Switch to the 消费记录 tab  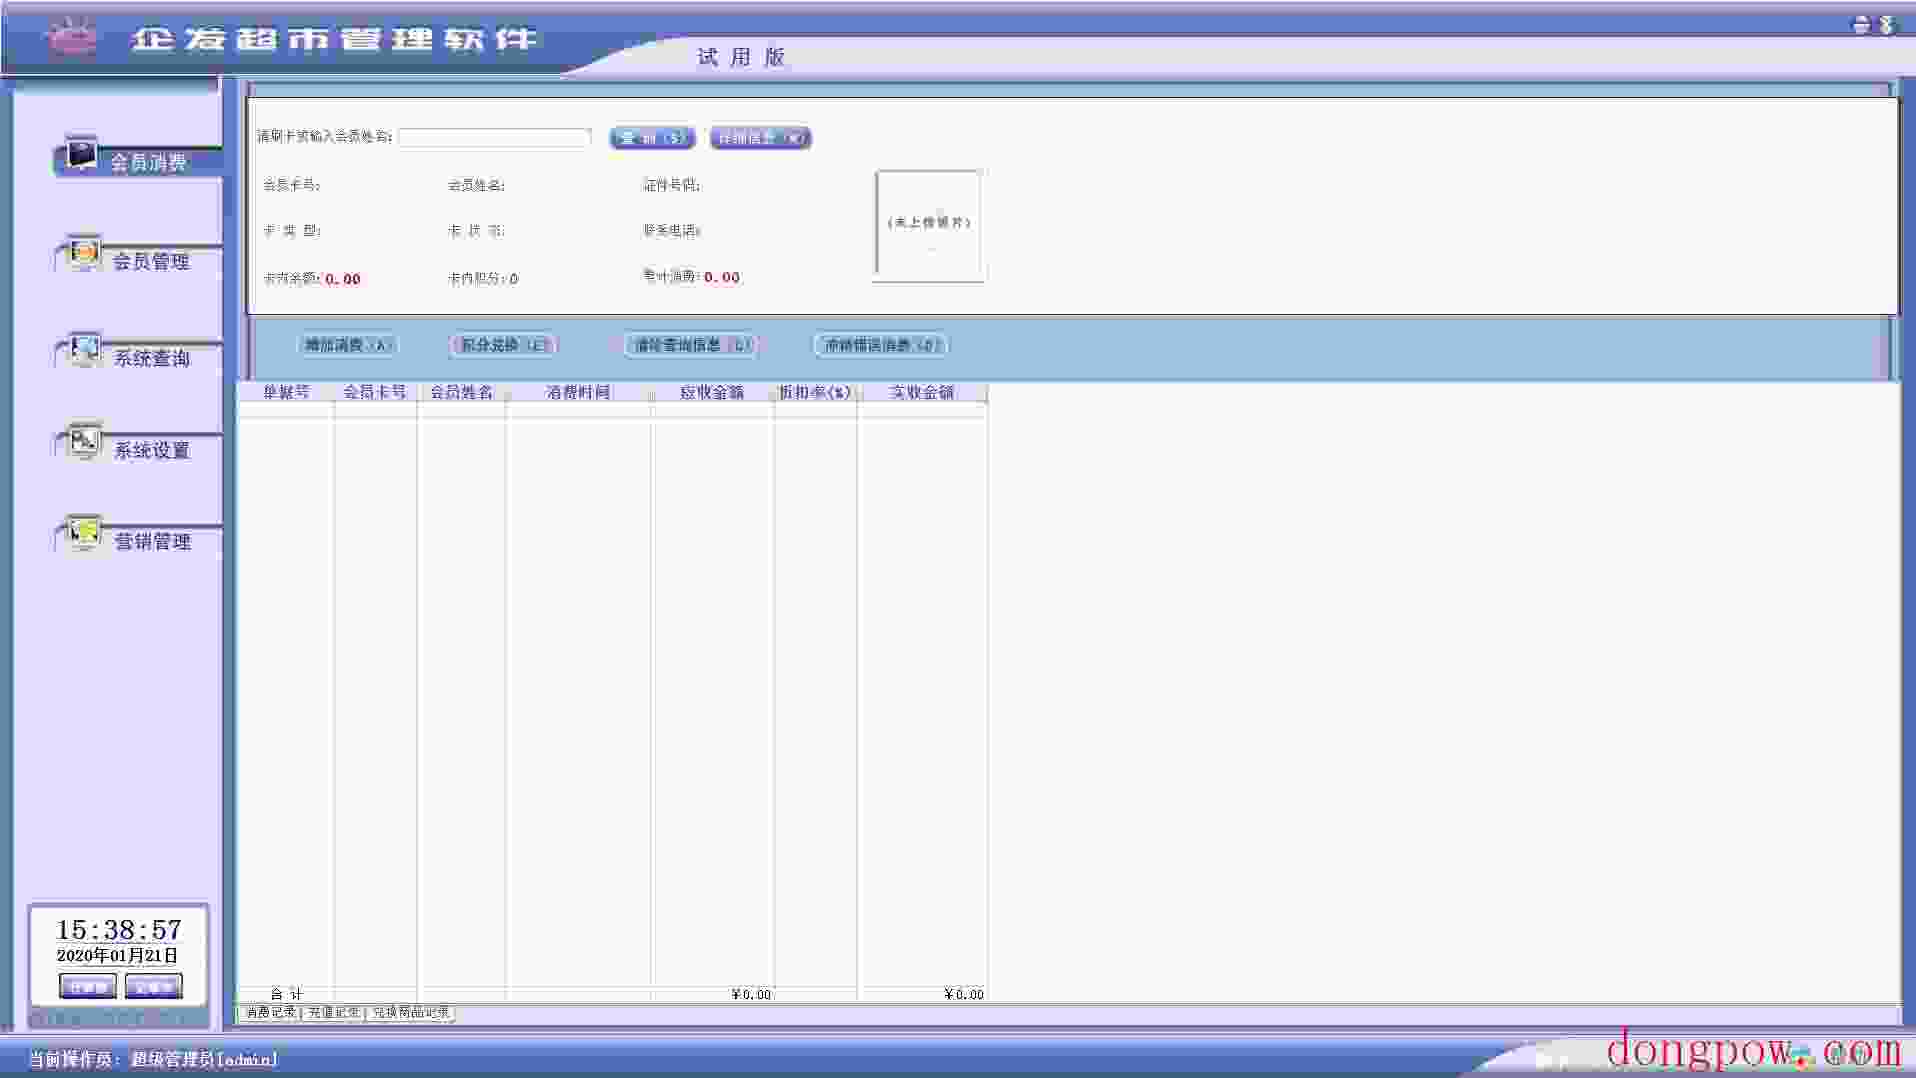(270, 1012)
